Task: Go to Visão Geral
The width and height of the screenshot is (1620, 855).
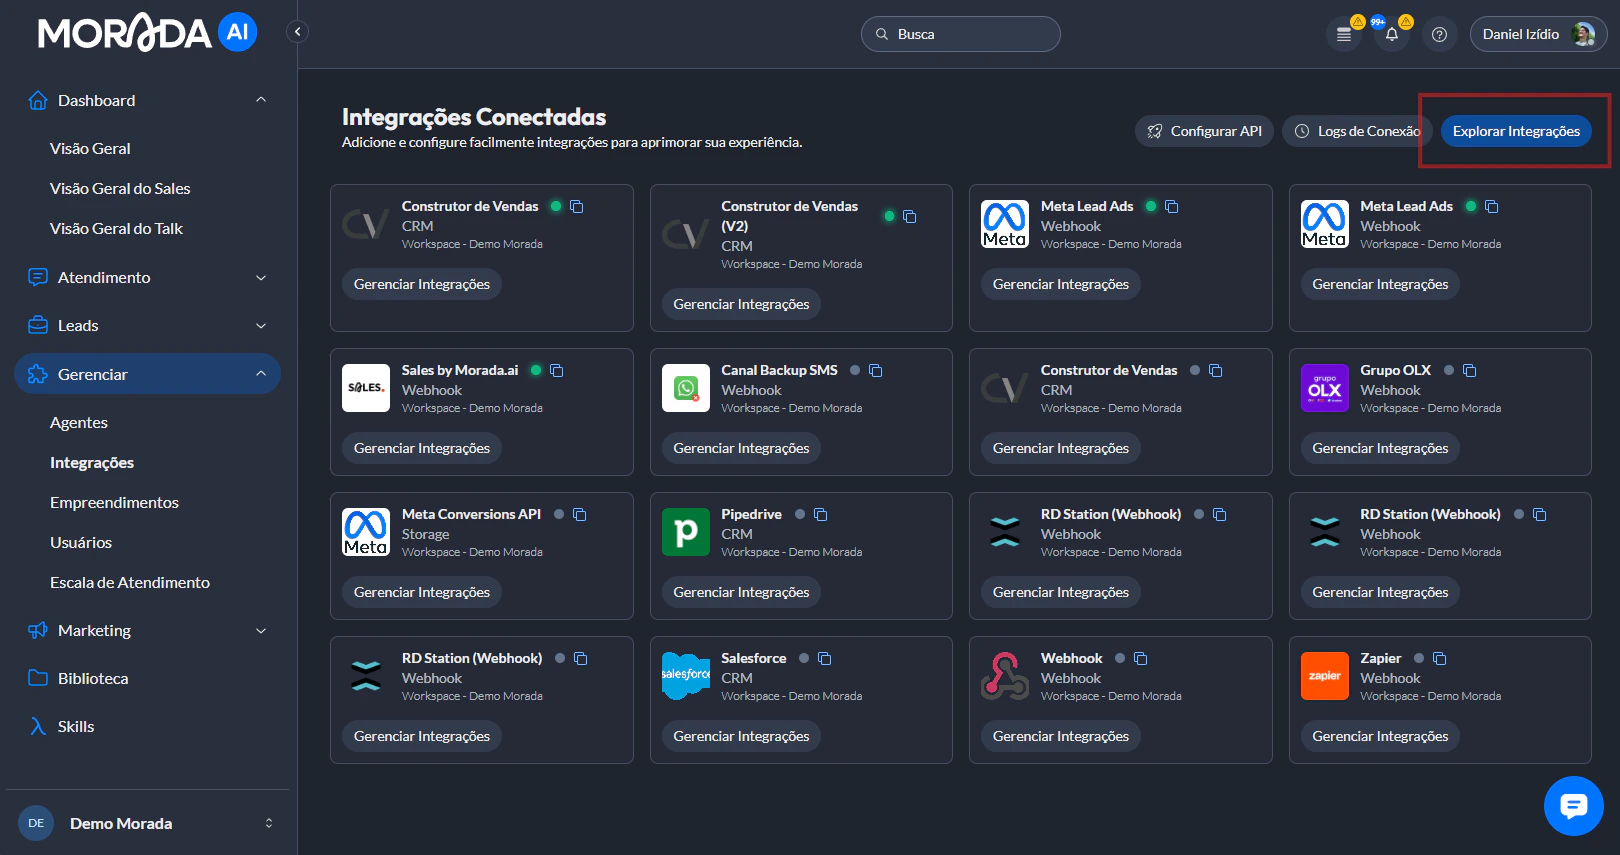Action: pyautogui.click(x=90, y=148)
